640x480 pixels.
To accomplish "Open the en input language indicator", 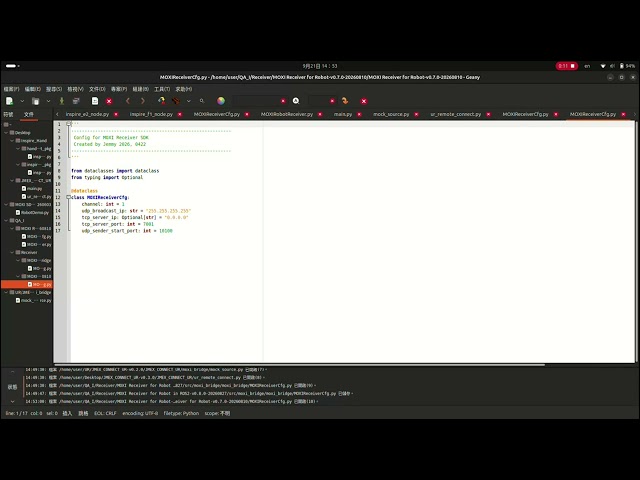I will click(x=587, y=66).
